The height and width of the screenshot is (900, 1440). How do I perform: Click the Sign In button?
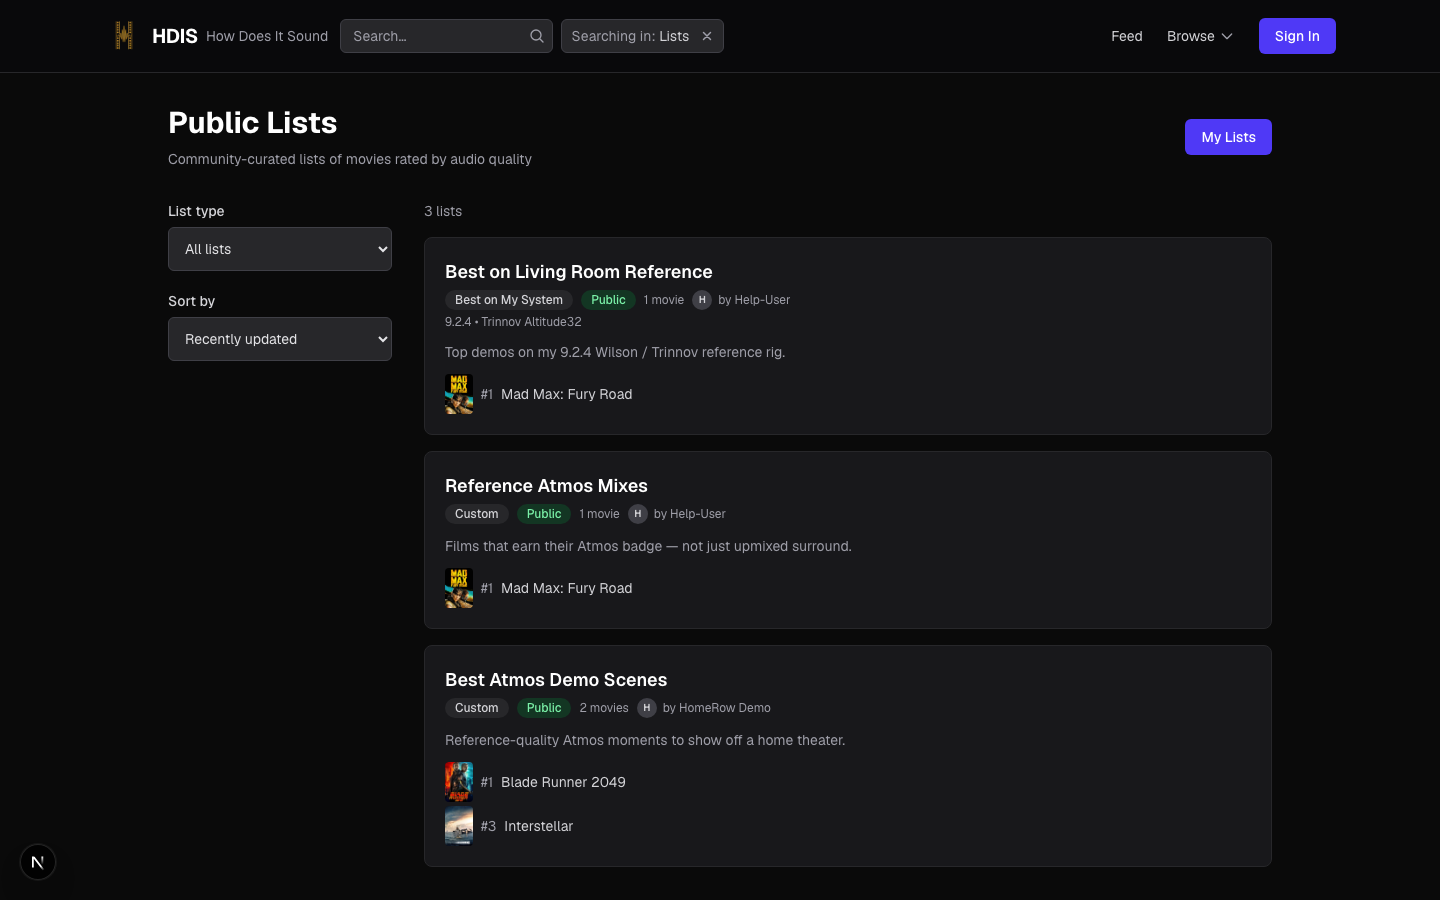(x=1297, y=36)
